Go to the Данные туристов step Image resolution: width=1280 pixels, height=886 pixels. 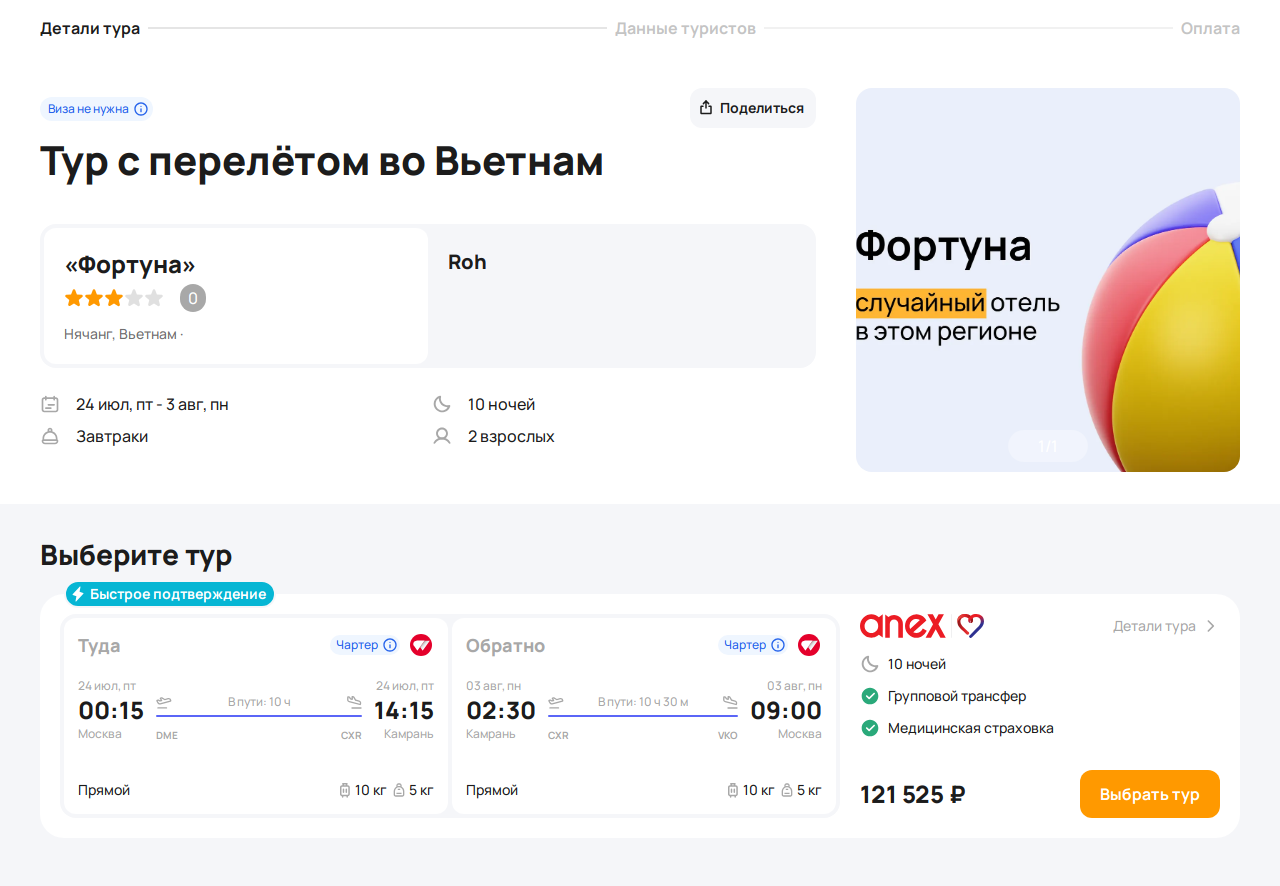tap(685, 28)
